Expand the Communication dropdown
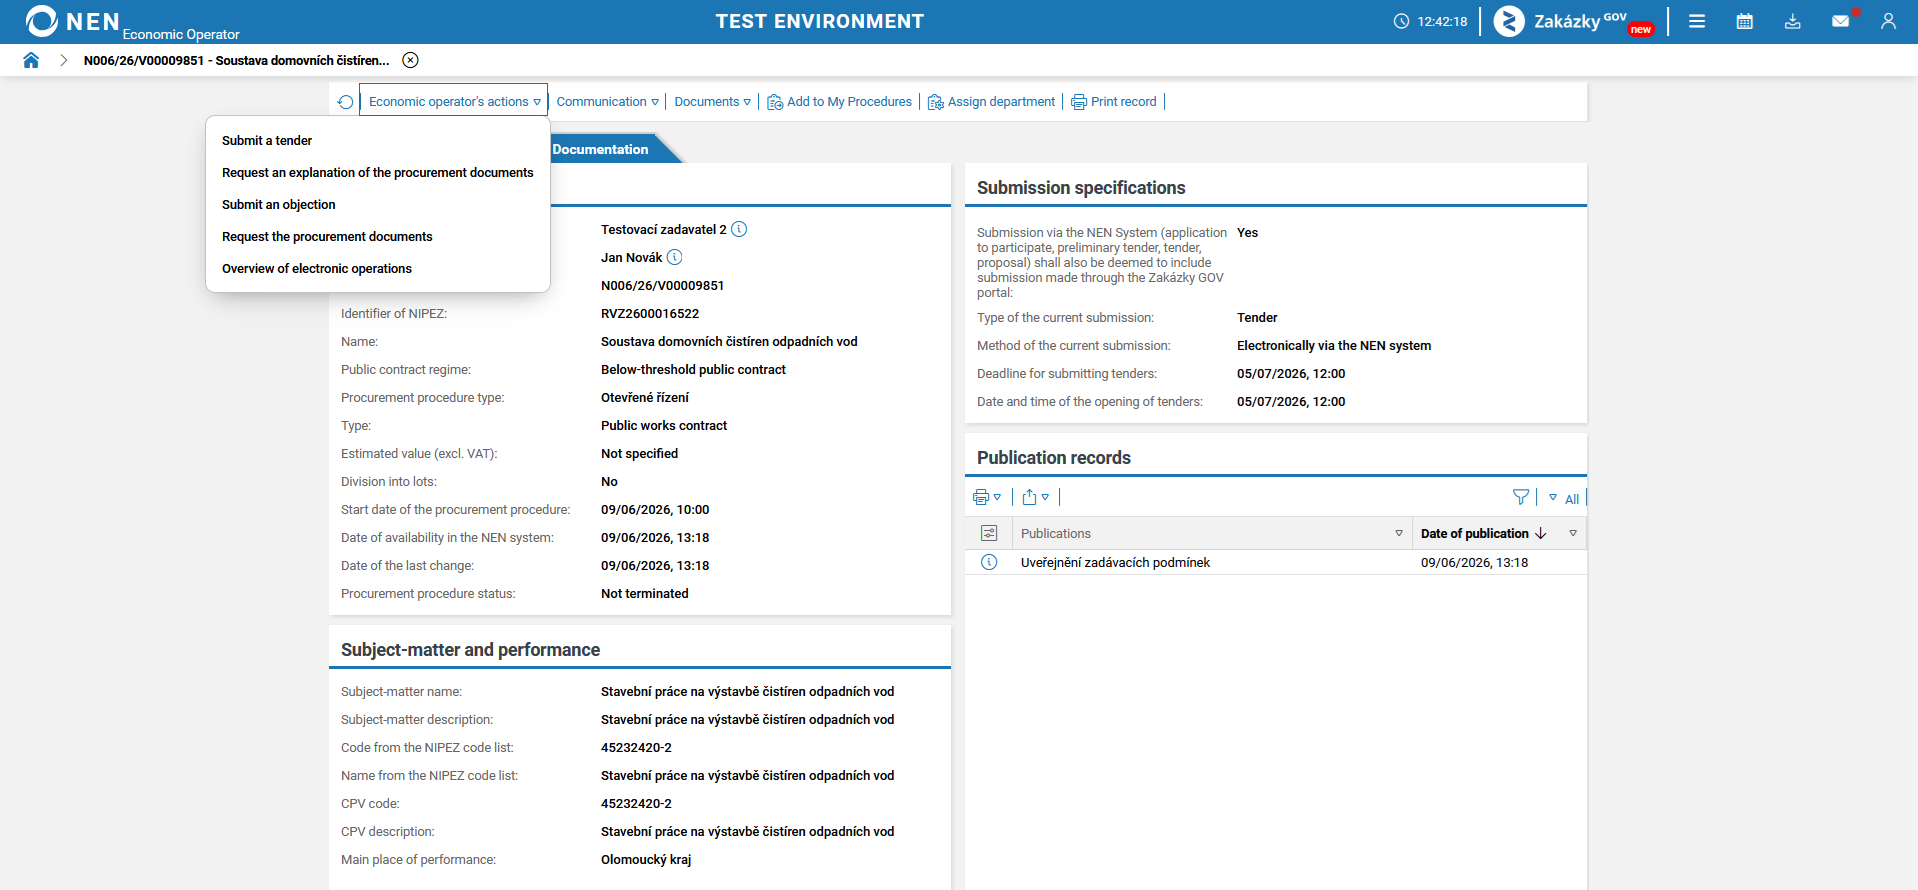Image resolution: width=1918 pixels, height=890 pixels. (x=655, y=102)
